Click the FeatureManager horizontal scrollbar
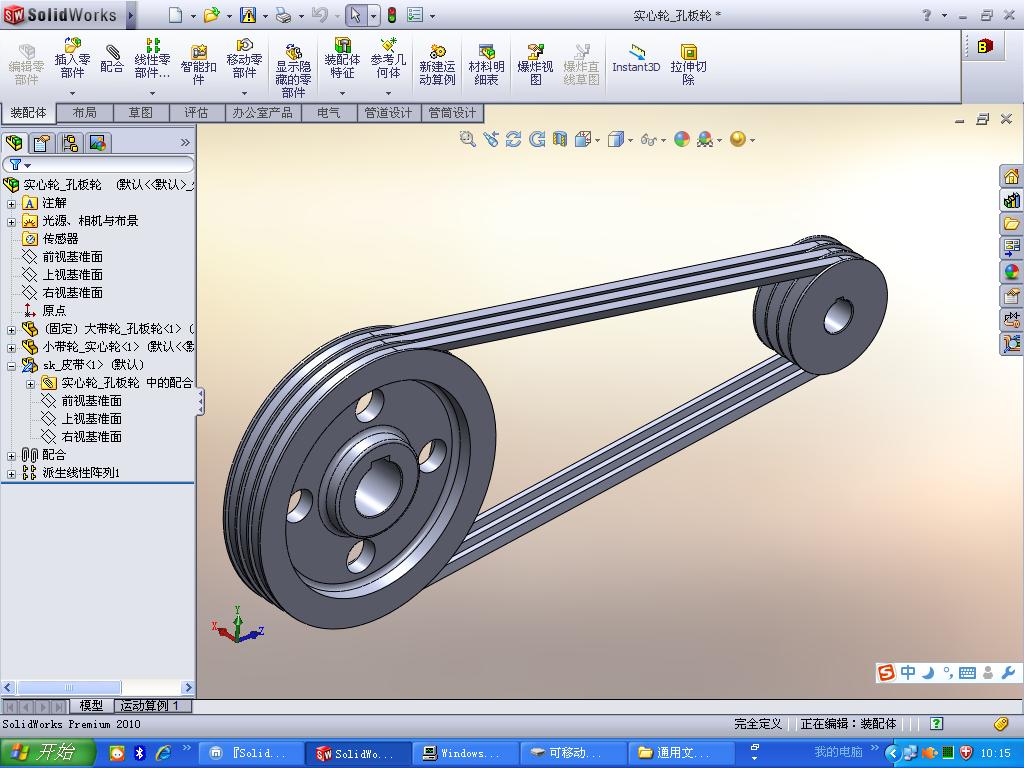Viewport: 1024px width, 768px height. click(98, 687)
